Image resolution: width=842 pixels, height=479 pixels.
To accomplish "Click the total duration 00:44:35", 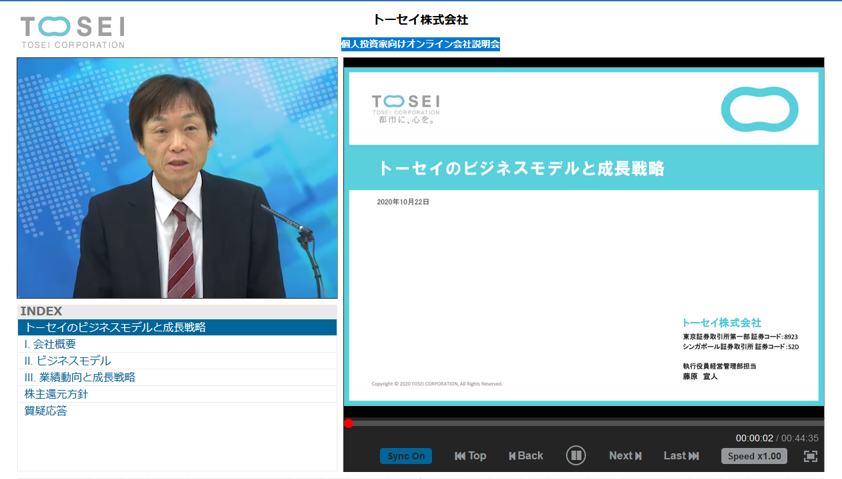I will click(x=800, y=438).
